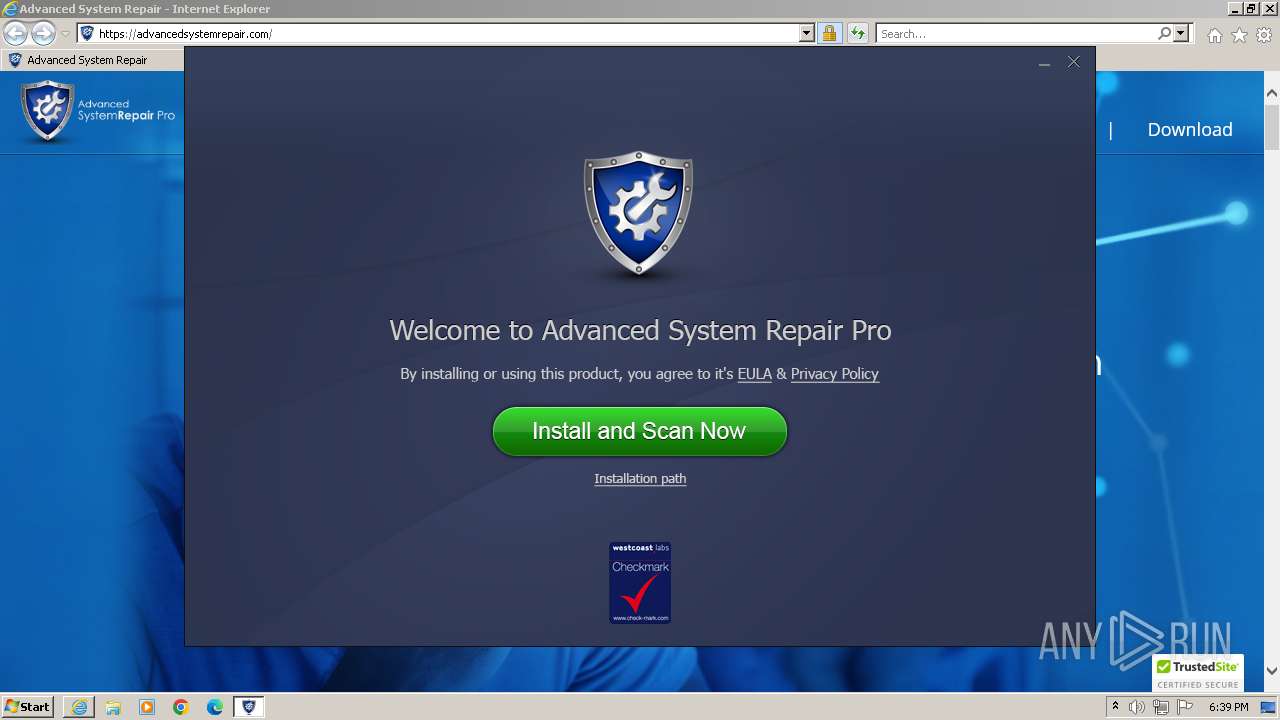This screenshot has height=720, width=1280.
Task: Select Advanced System Repair taskbar item
Action: pos(249,707)
